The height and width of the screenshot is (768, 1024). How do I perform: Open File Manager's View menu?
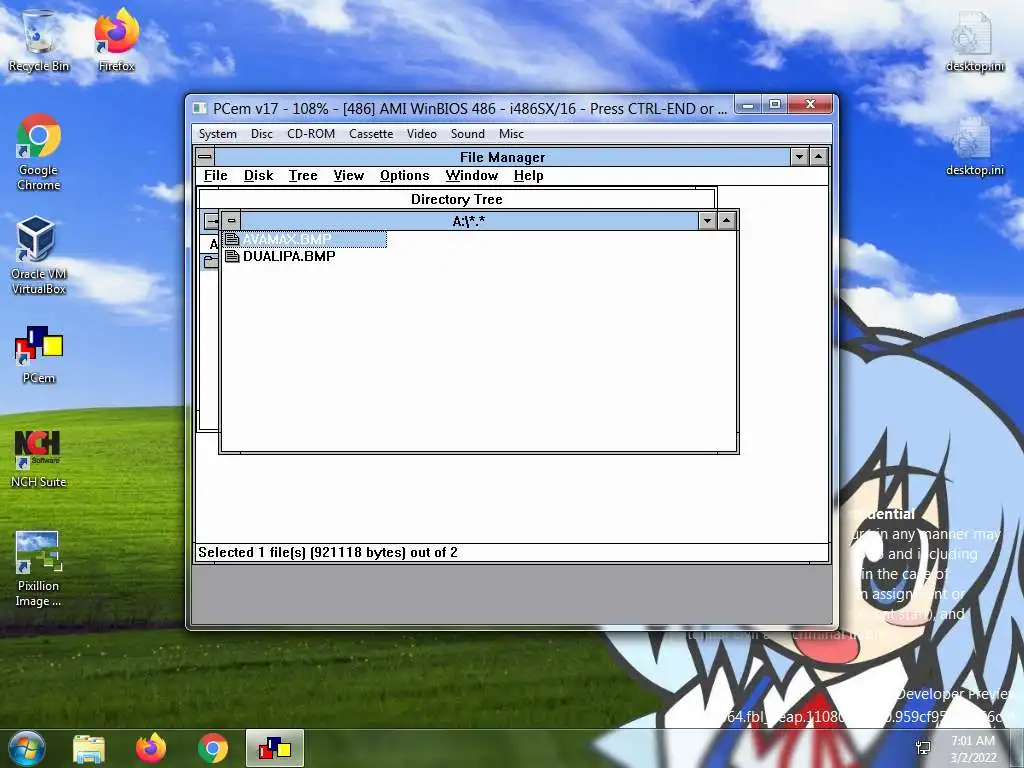point(349,176)
